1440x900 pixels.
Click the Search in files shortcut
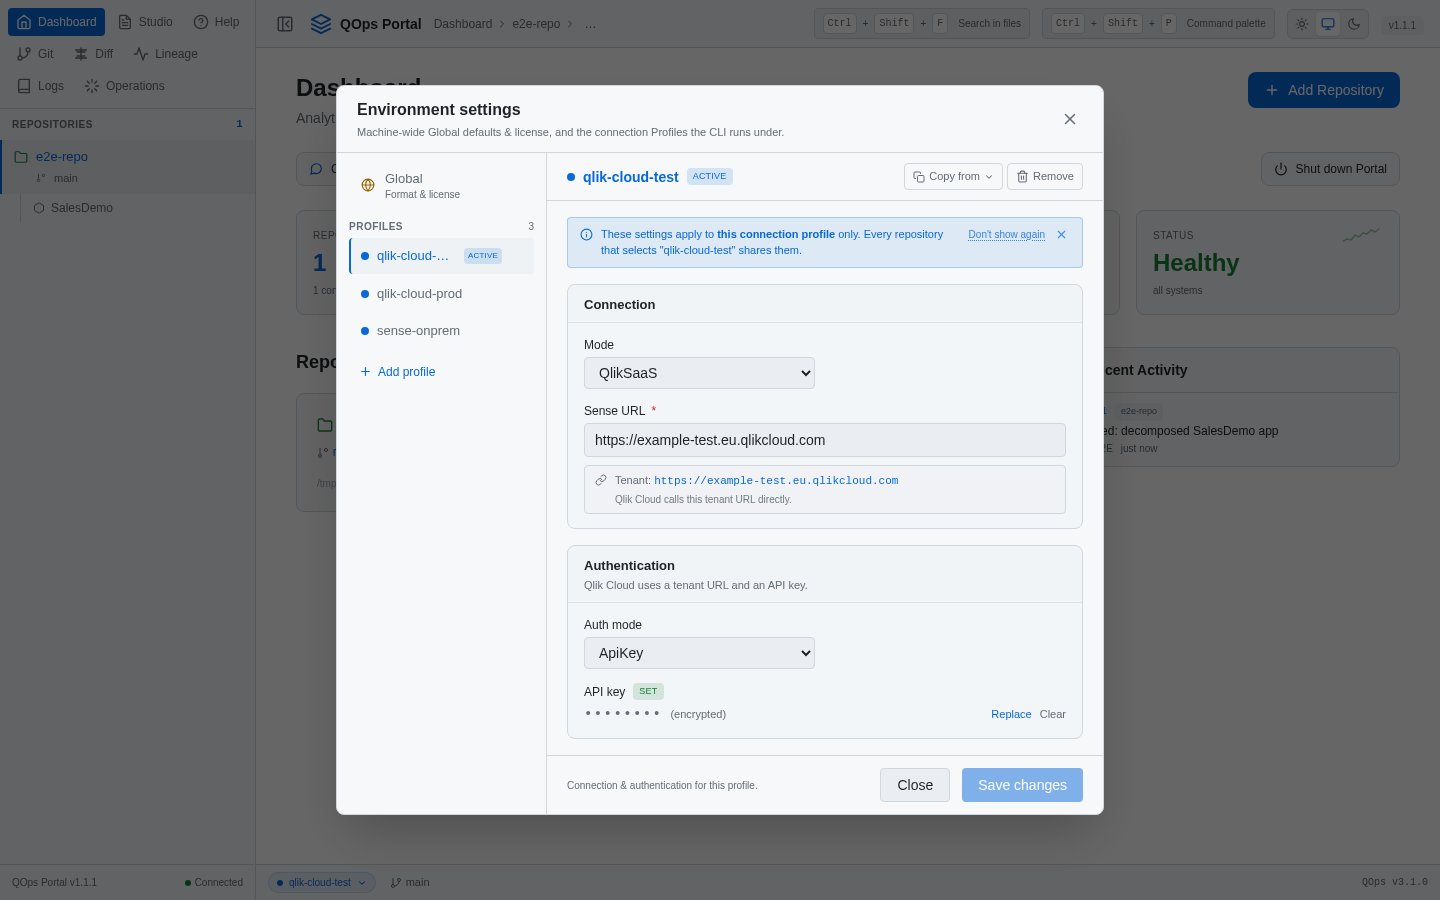click(922, 23)
